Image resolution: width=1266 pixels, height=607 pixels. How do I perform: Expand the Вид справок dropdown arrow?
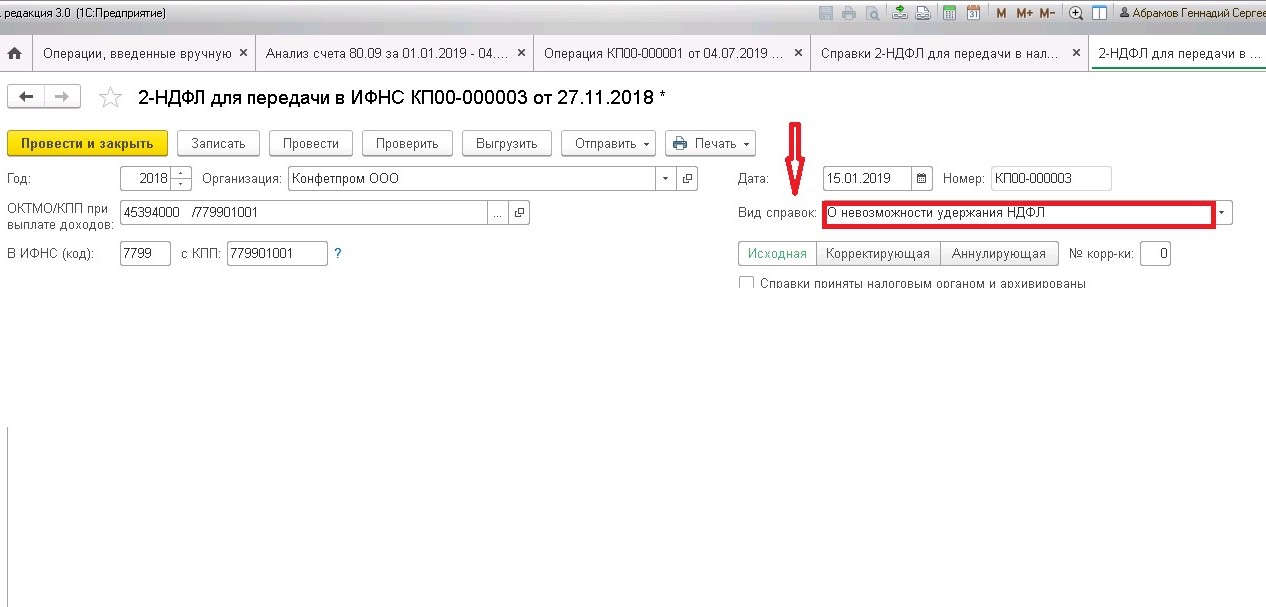pyautogui.click(x=1223, y=213)
